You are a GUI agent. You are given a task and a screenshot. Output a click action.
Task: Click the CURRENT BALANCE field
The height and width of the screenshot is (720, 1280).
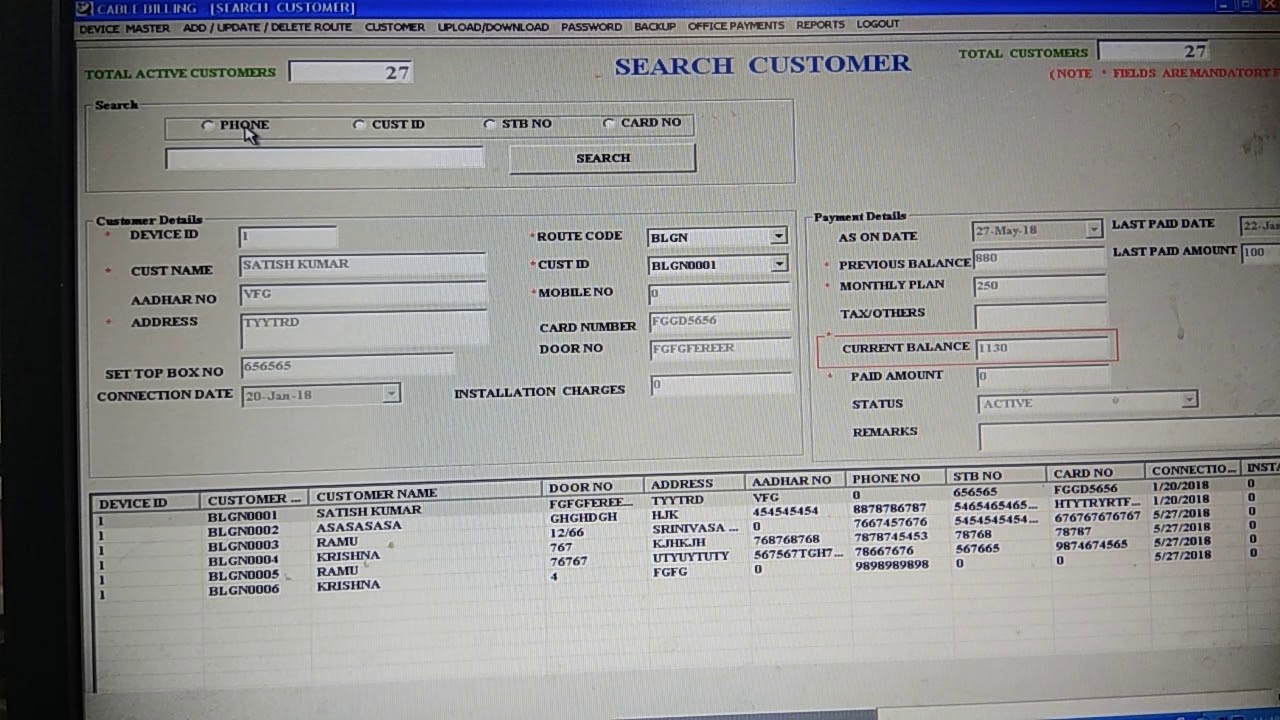pyautogui.click(x=1043, y=348)
